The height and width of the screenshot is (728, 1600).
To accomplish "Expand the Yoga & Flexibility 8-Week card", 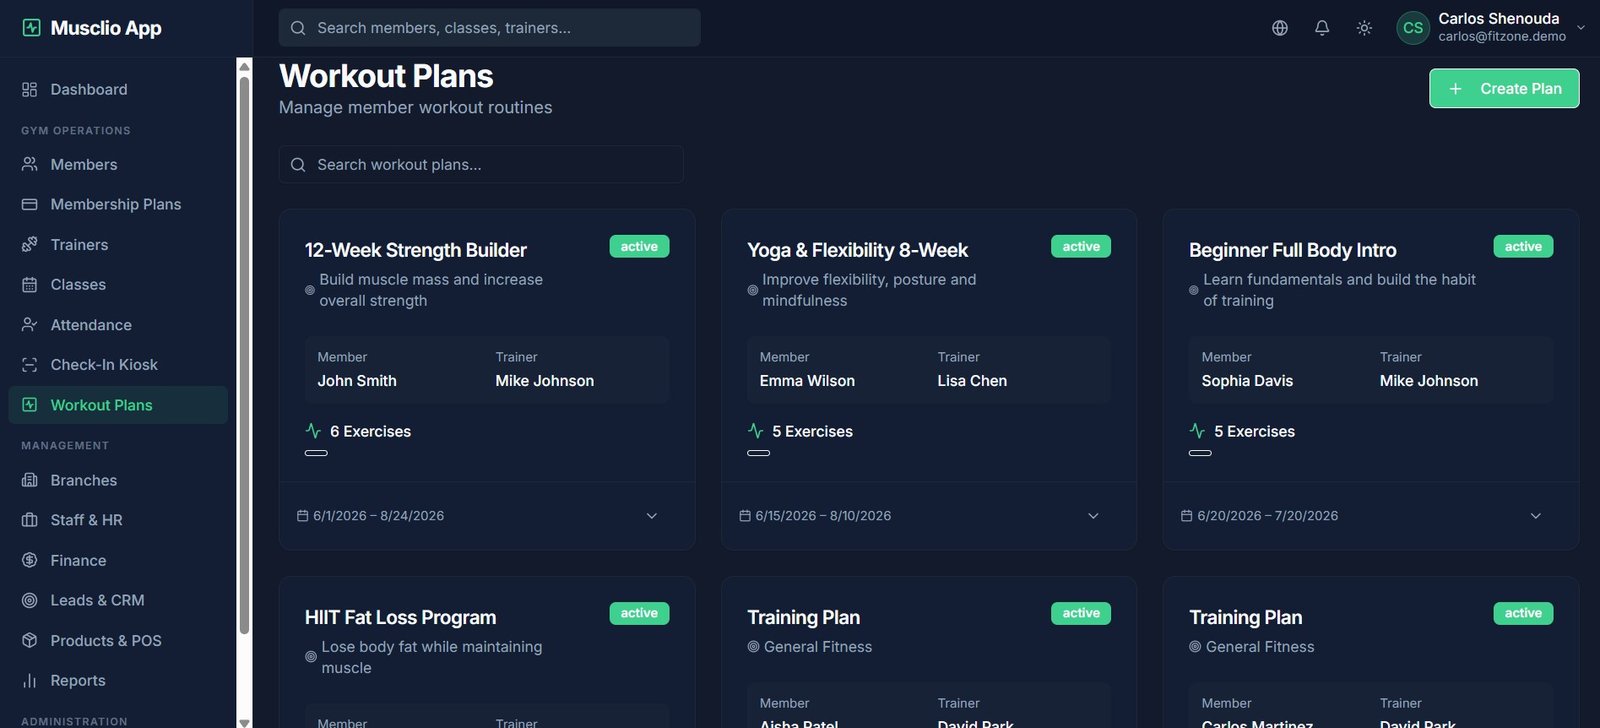I will [x=1093, y=516].
